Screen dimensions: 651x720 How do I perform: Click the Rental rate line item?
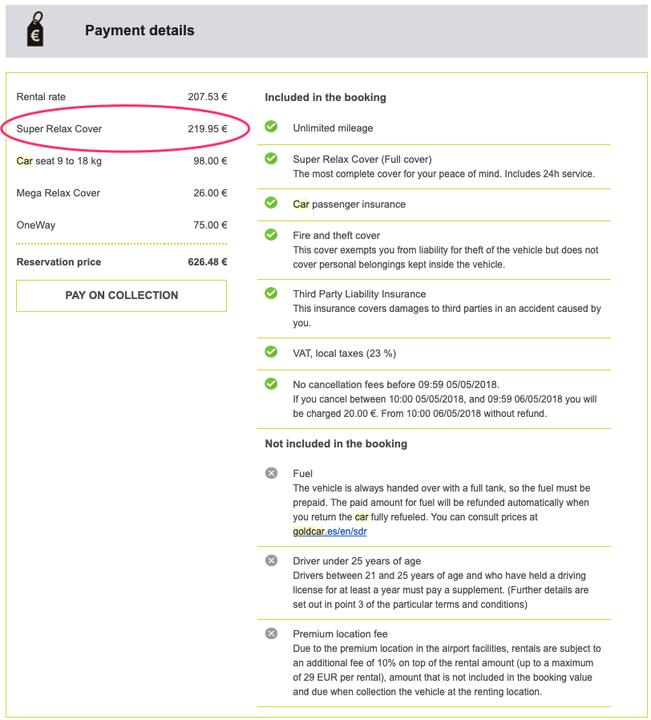tap(121, 97)
